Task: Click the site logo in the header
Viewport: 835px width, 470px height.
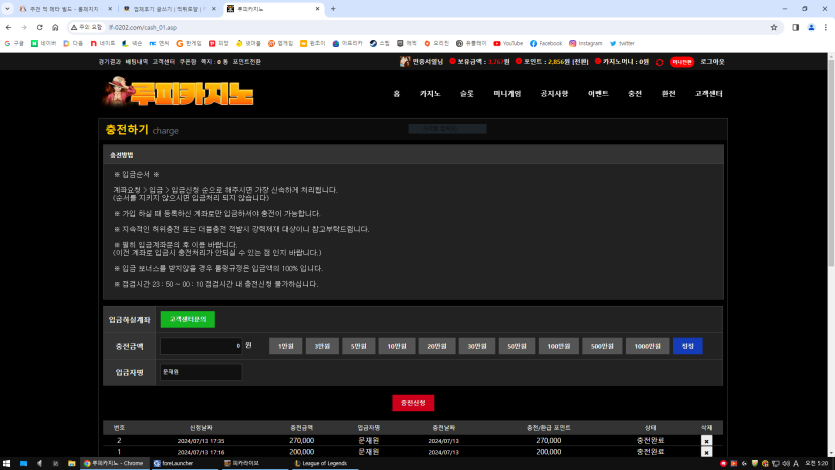Action: tap(178, 93)
